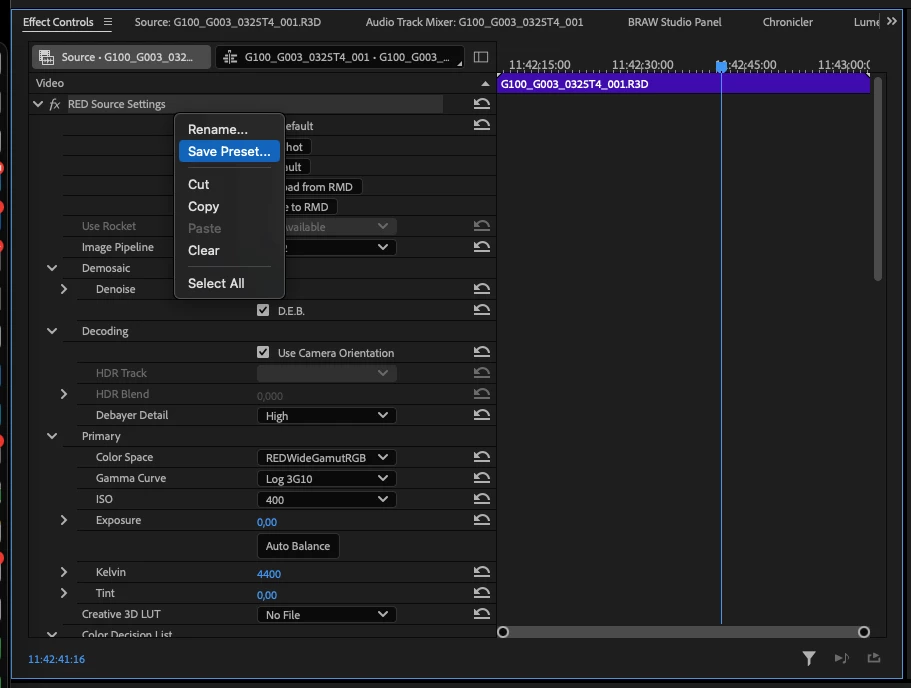Reset the Use Rocket parameter
Image resolution: width=911 pixels, height=688 pixels.
tap(482, 225)
